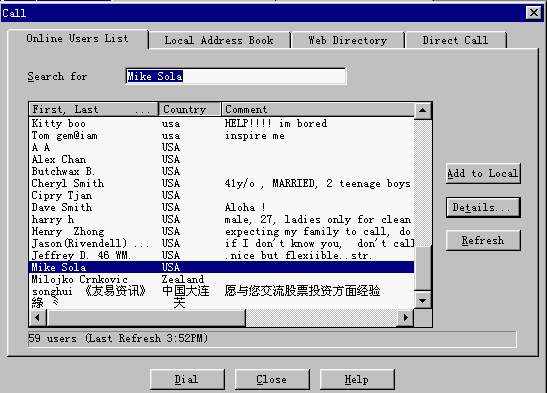This screenshot has width=547, height=393.
Task: Close the Call dialog with X
Action: click(x=534, y=13)
